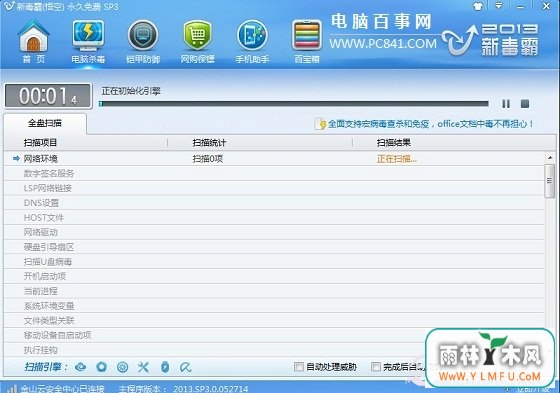Click the scrollbar up arrow in scan list
The height and width of the screenshot is (393, 560).
pyautogui.click(x=550, y=158)
